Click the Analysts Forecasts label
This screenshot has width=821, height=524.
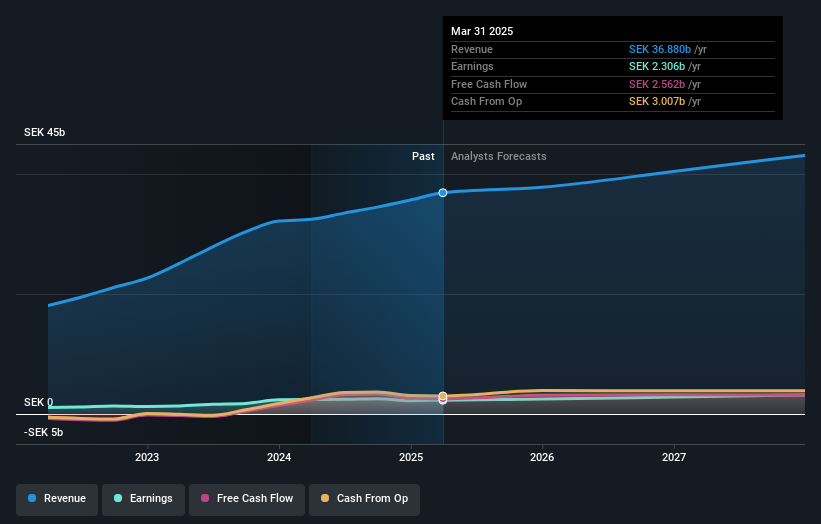pyautogui.click(x=498, y=157)
